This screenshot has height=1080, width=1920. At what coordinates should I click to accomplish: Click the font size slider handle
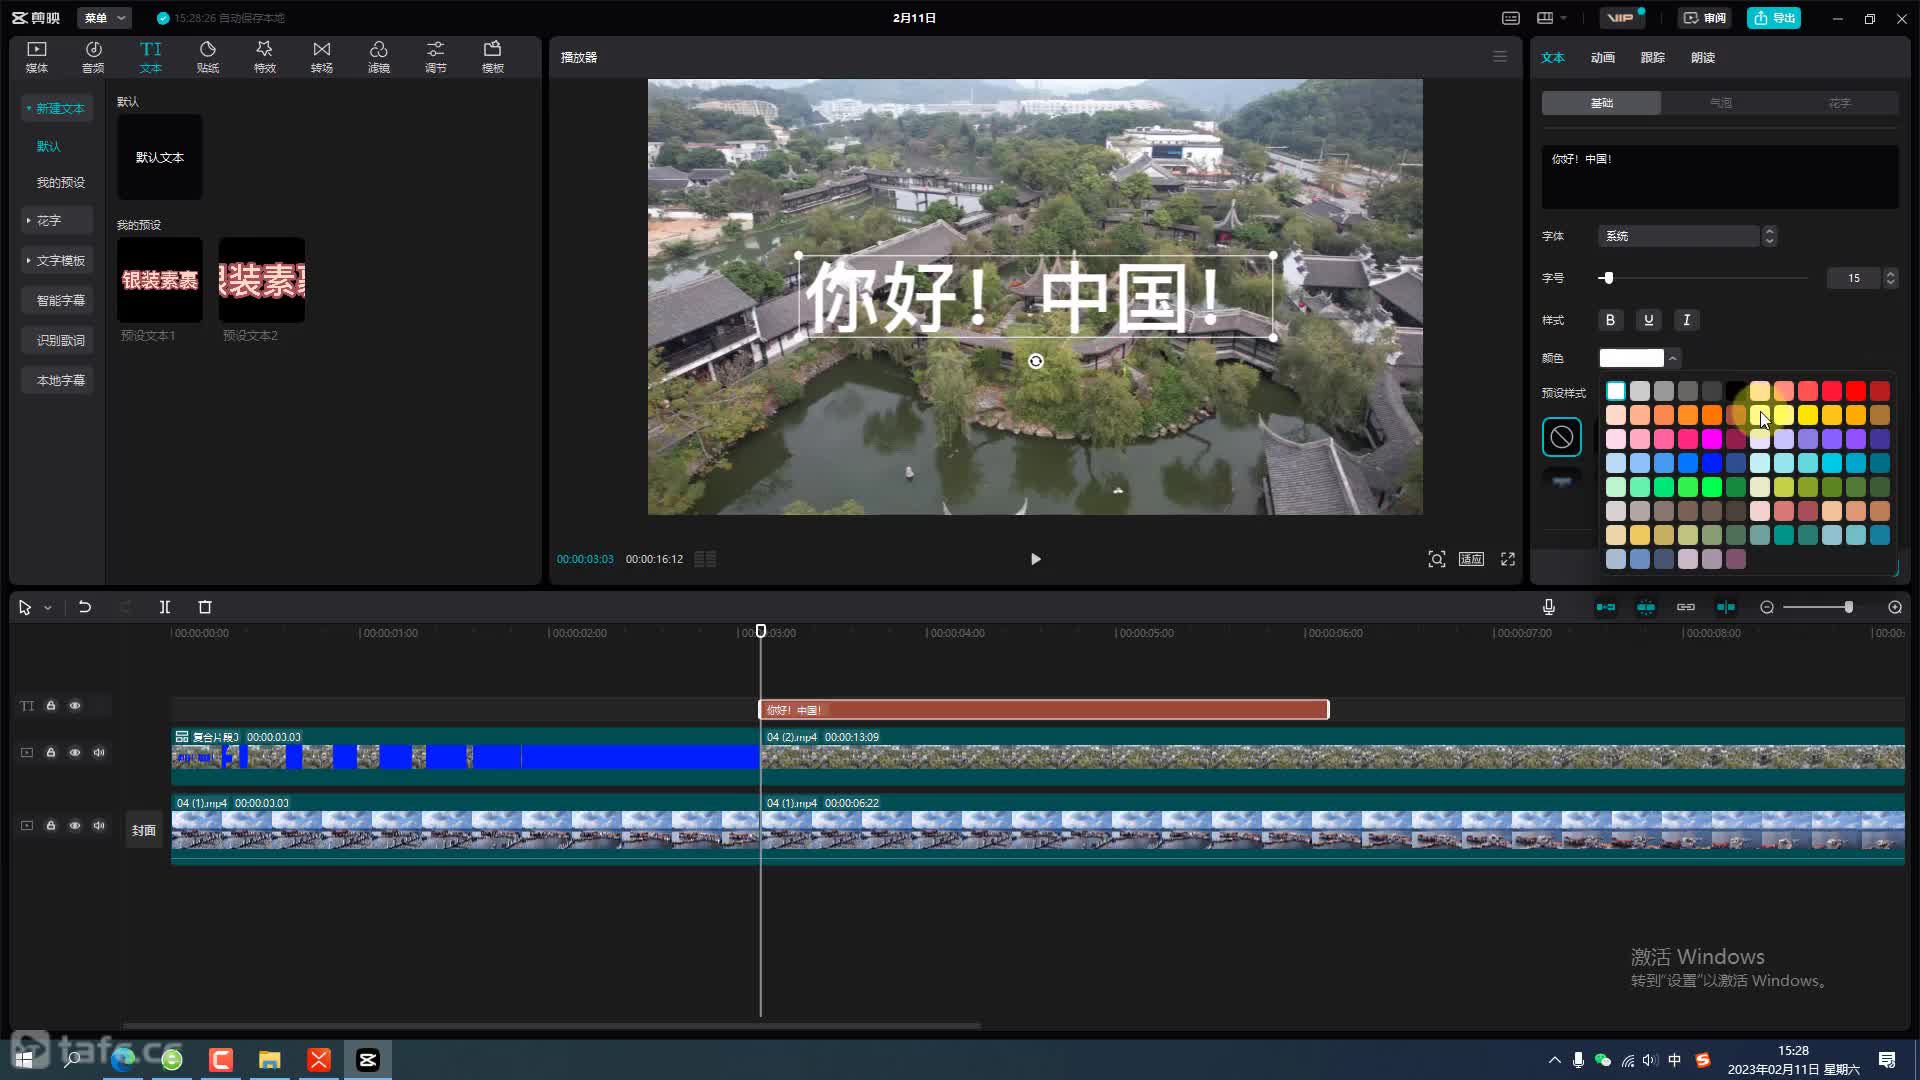click(x=1608, y=278)
